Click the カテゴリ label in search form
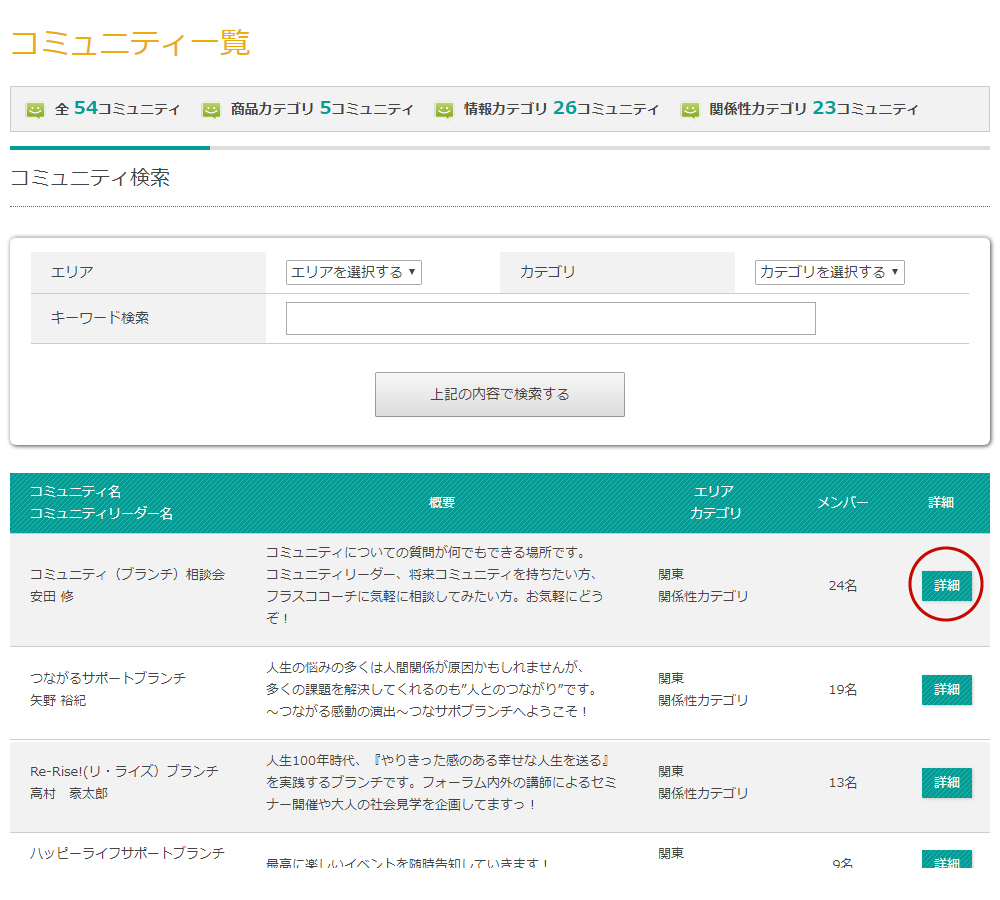The image size is (1000, 900). click(x=548, y=272)
